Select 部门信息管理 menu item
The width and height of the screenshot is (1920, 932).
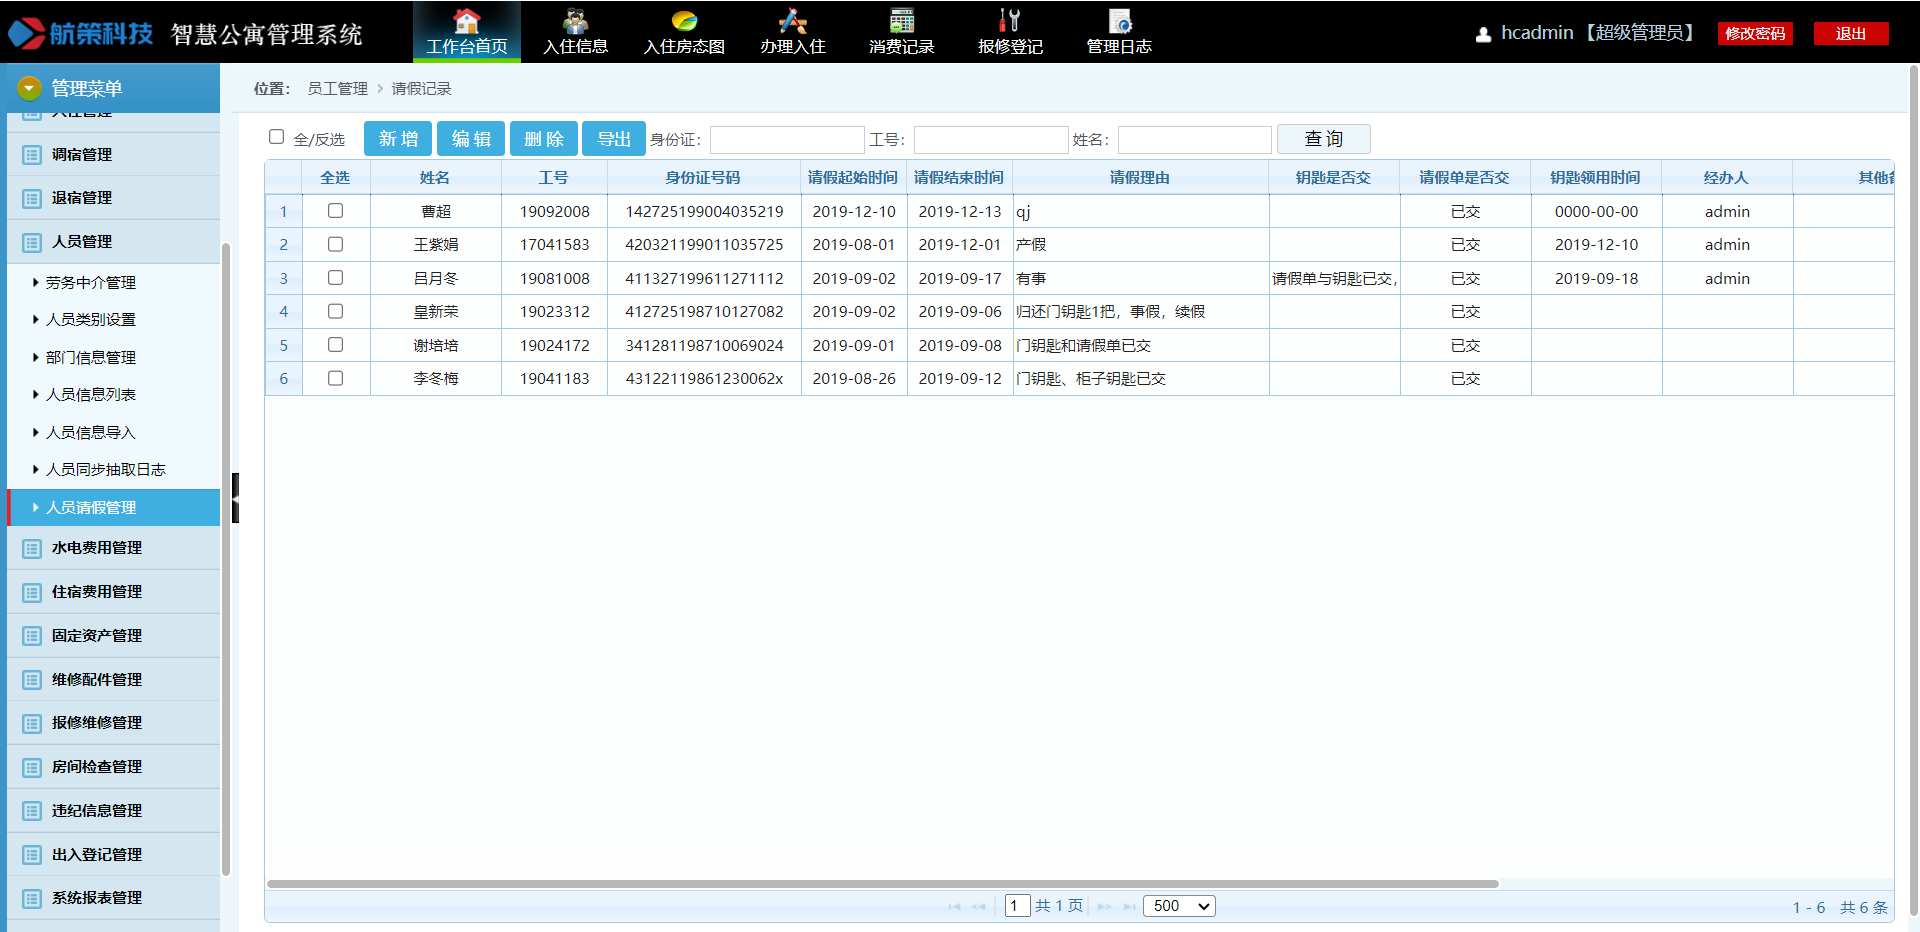click(x=91, y=358)
